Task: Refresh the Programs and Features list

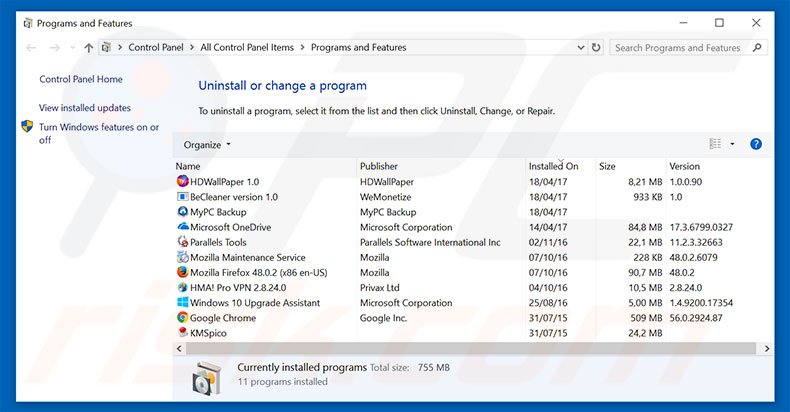Action: [596, 47]
